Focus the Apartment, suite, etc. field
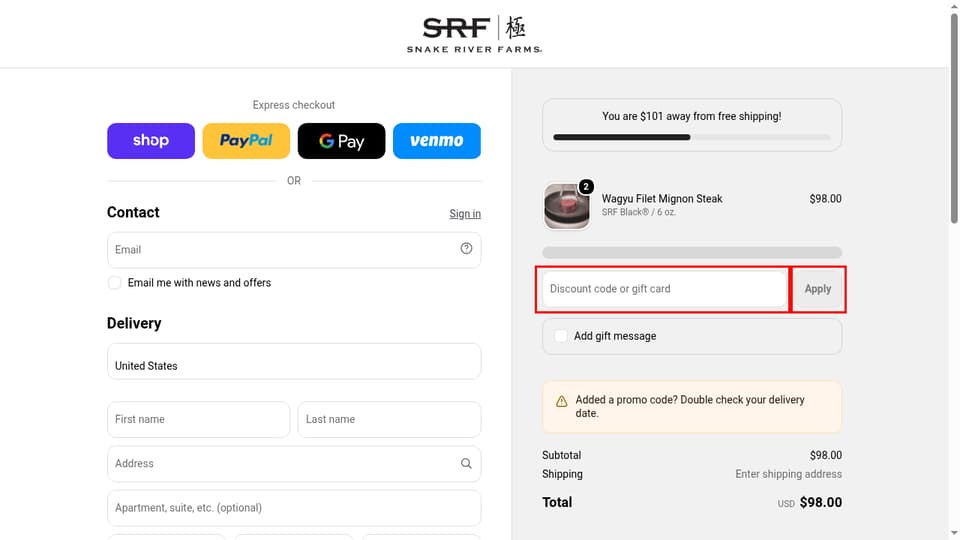The width and height of the screenshot is (960, 540). click(294, 508)
